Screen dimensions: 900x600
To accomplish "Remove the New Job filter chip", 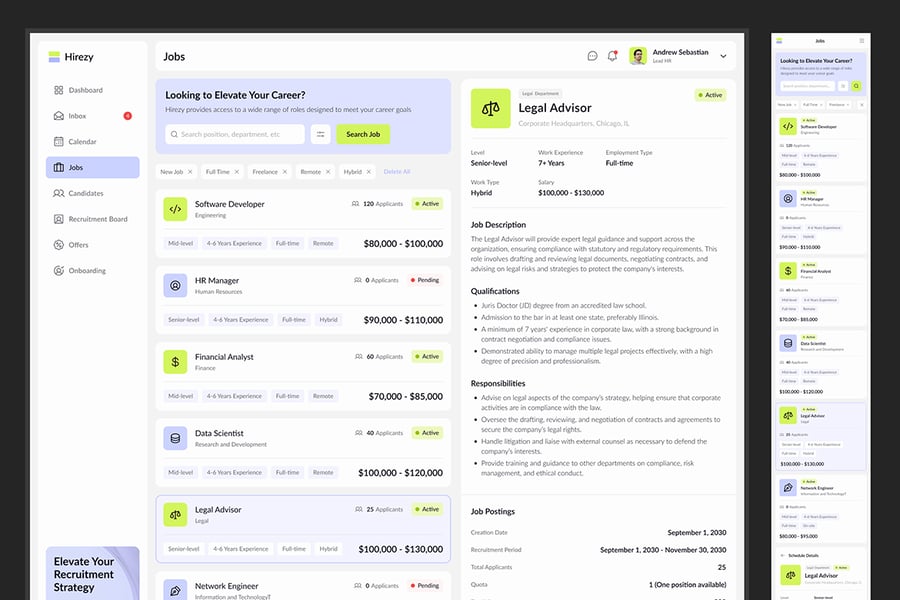I will 191,172.
